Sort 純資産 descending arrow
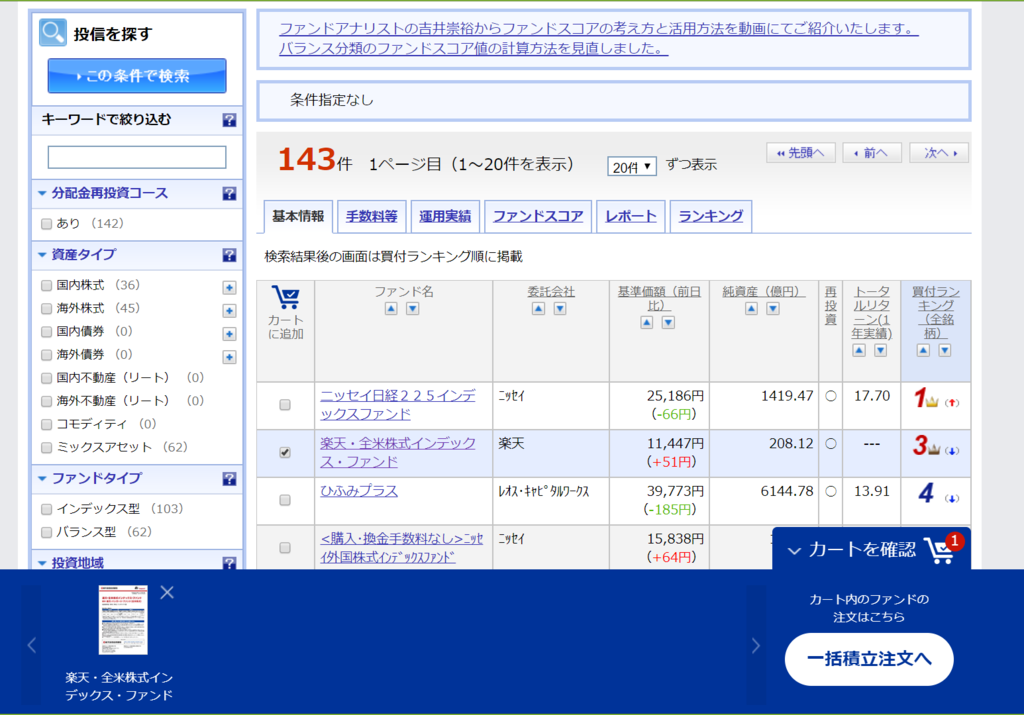The image size is (1024, 715). (773, 309)
